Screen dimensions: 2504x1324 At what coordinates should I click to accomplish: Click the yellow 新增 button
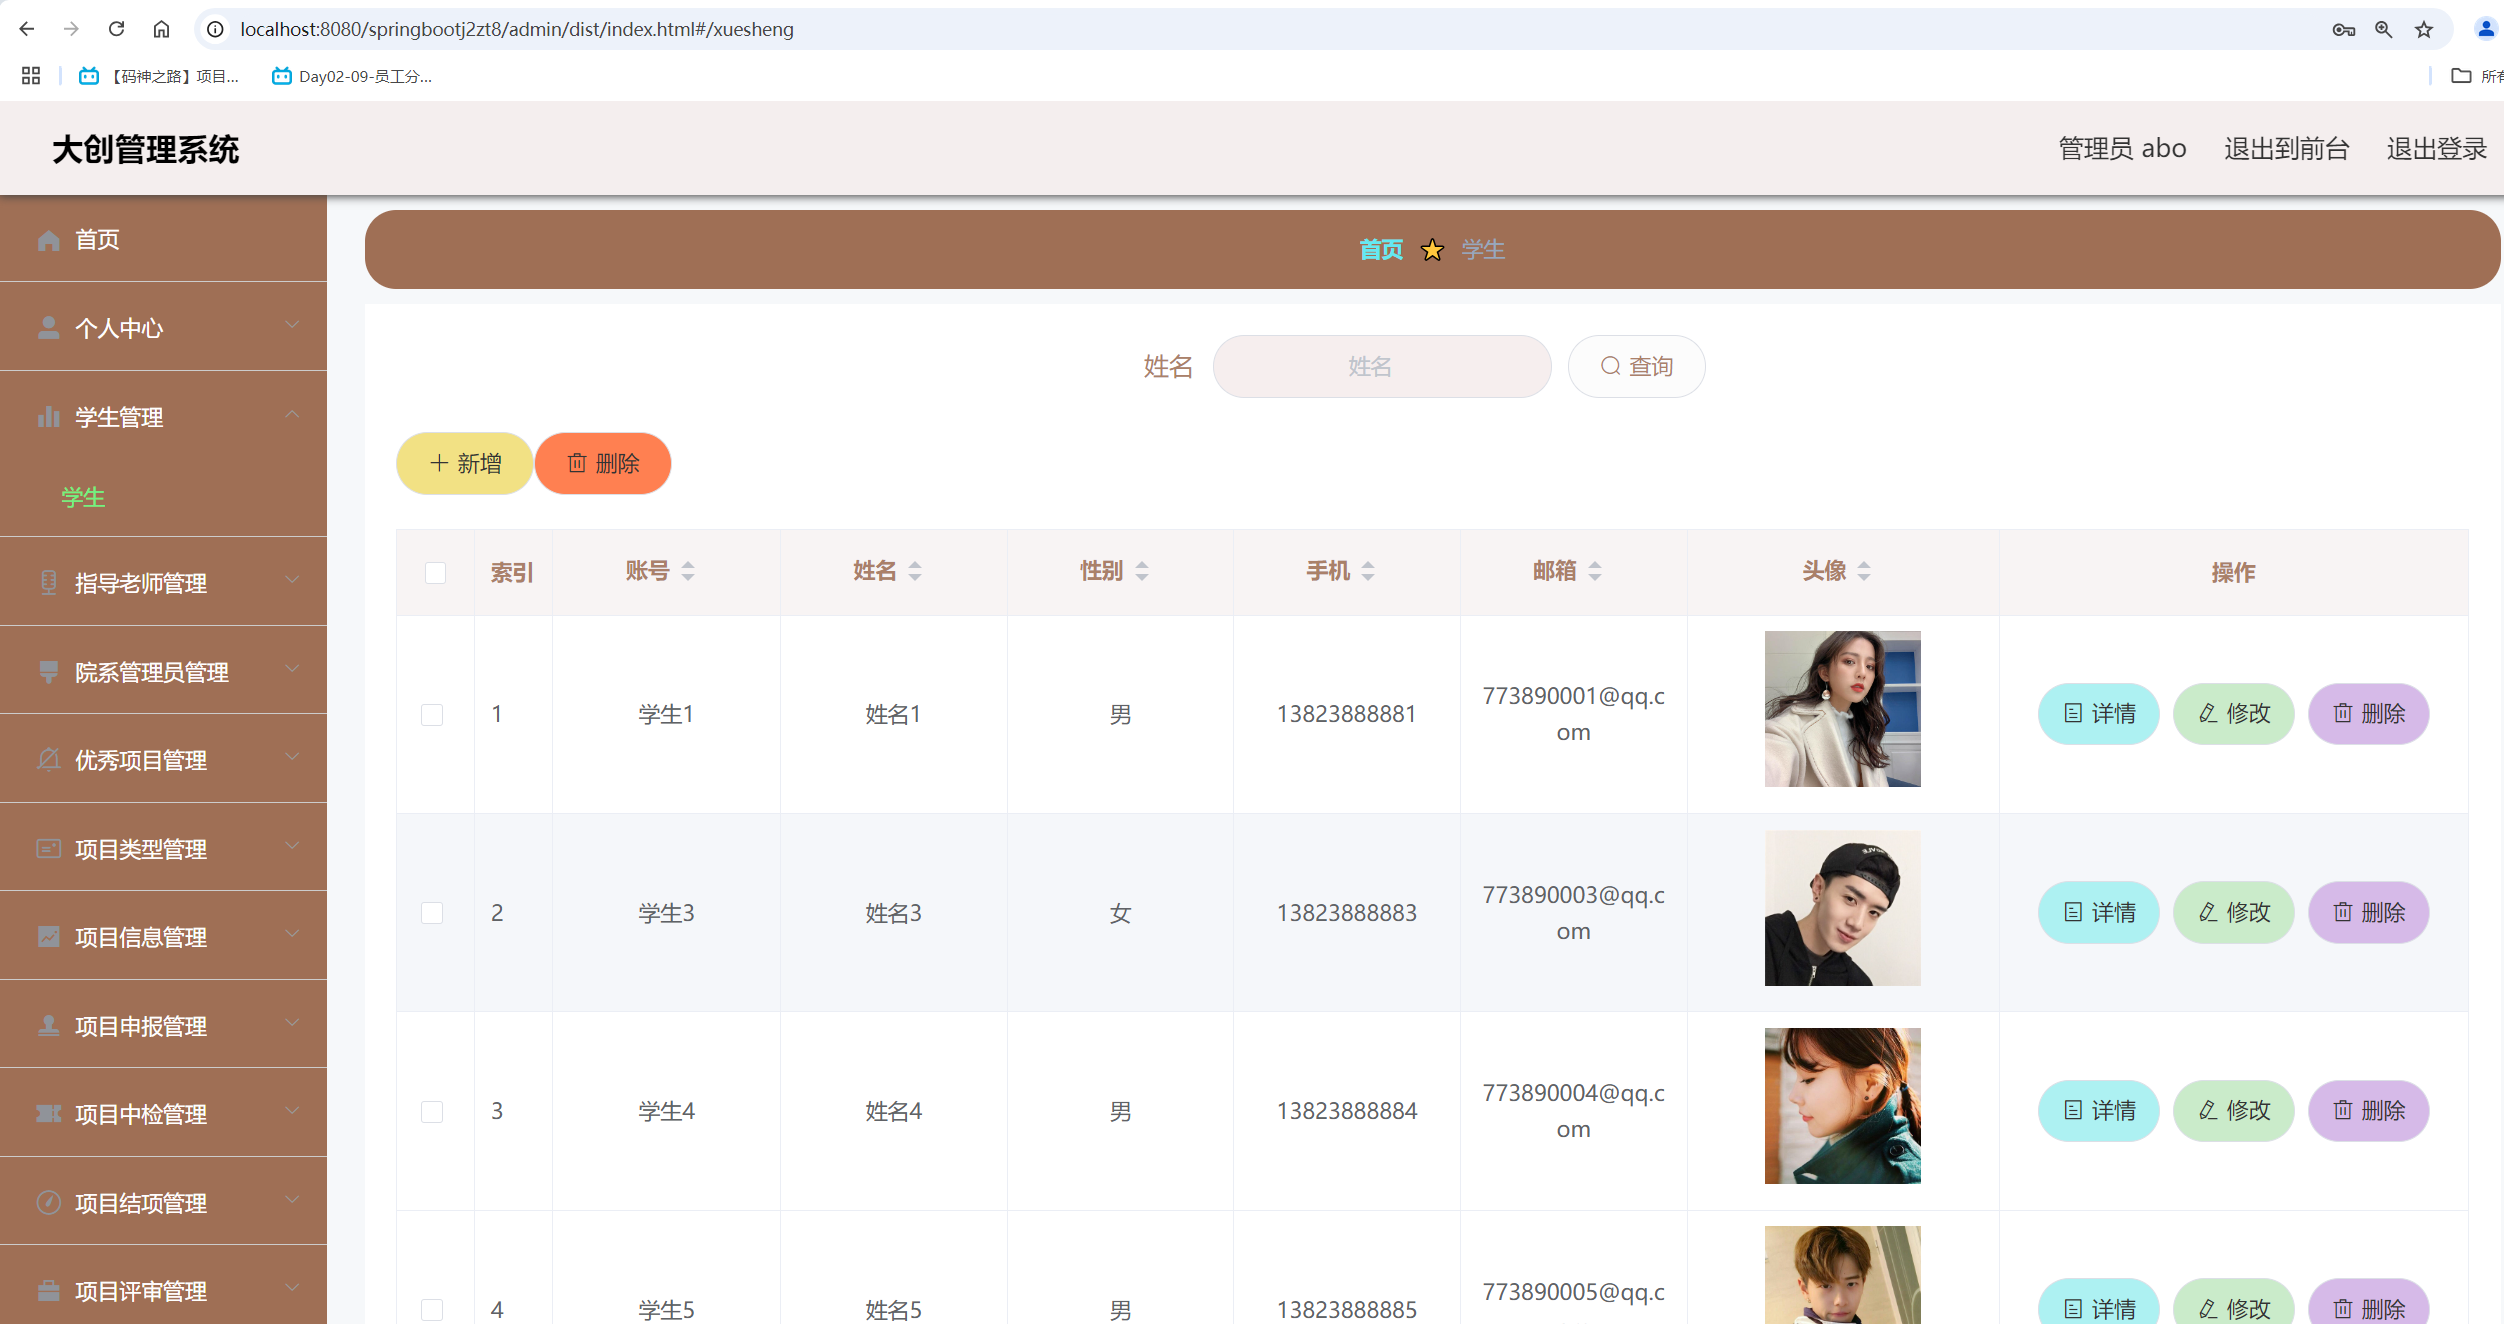tap(465, 464)
